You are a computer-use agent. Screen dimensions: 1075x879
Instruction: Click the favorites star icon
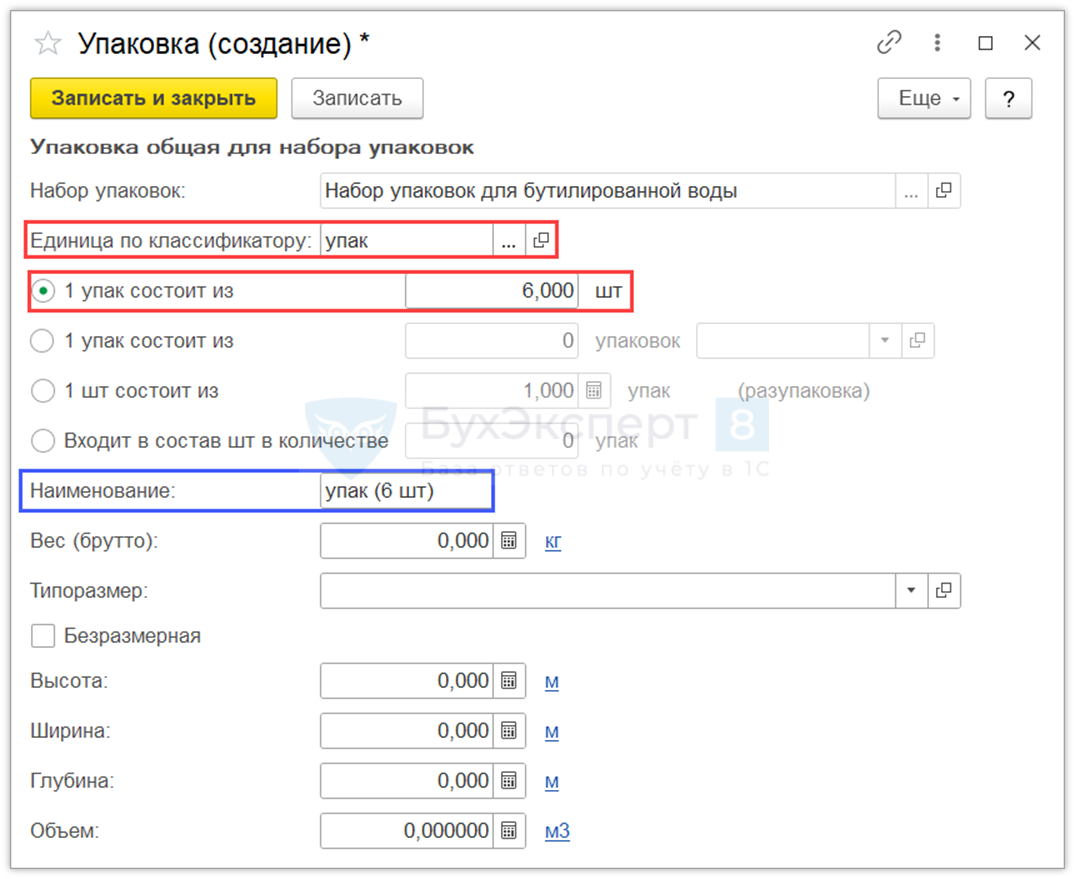pos(46,43)
